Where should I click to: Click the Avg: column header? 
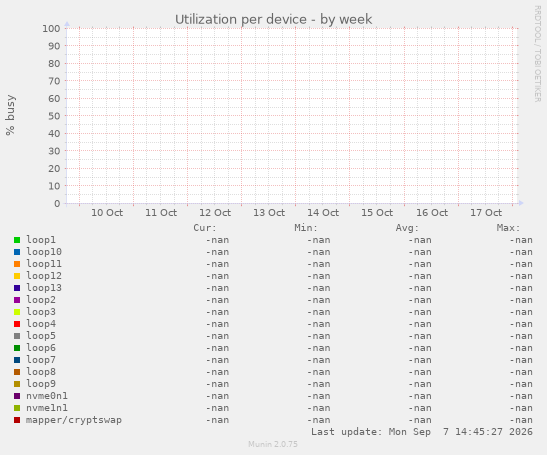[x=407, y=228]
